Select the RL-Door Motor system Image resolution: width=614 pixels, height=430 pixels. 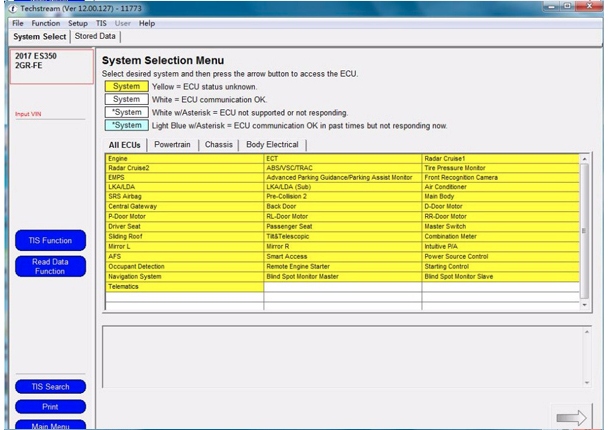[x=343, y=217]
